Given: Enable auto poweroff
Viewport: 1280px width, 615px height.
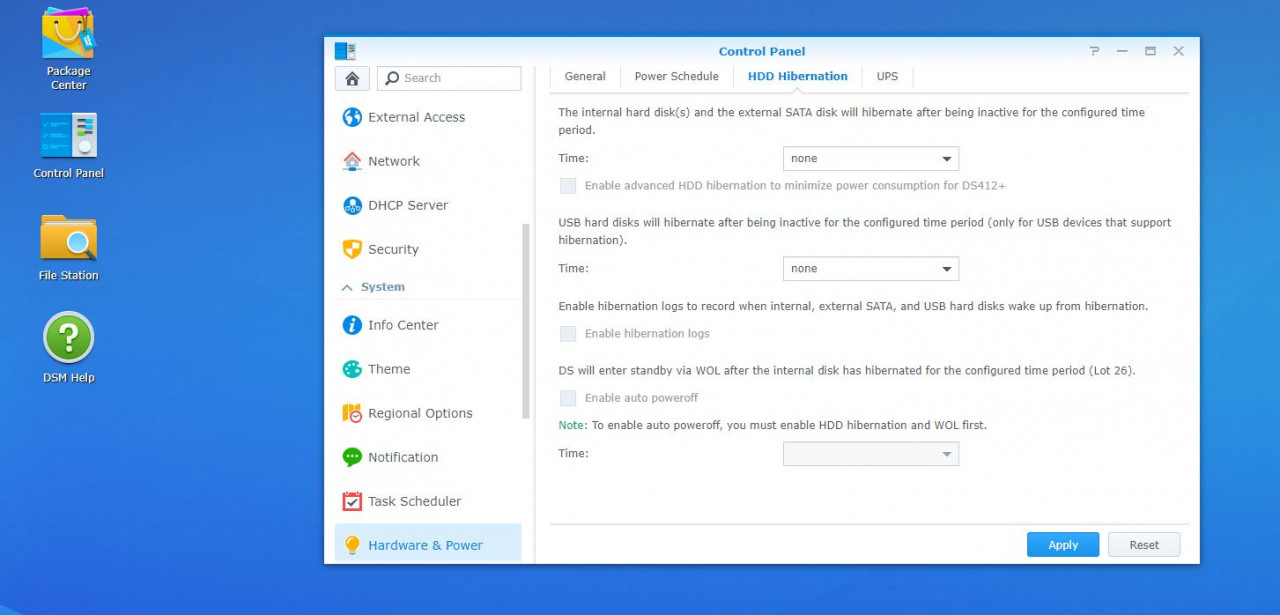Looking at the screenshot, I should 568,398.
